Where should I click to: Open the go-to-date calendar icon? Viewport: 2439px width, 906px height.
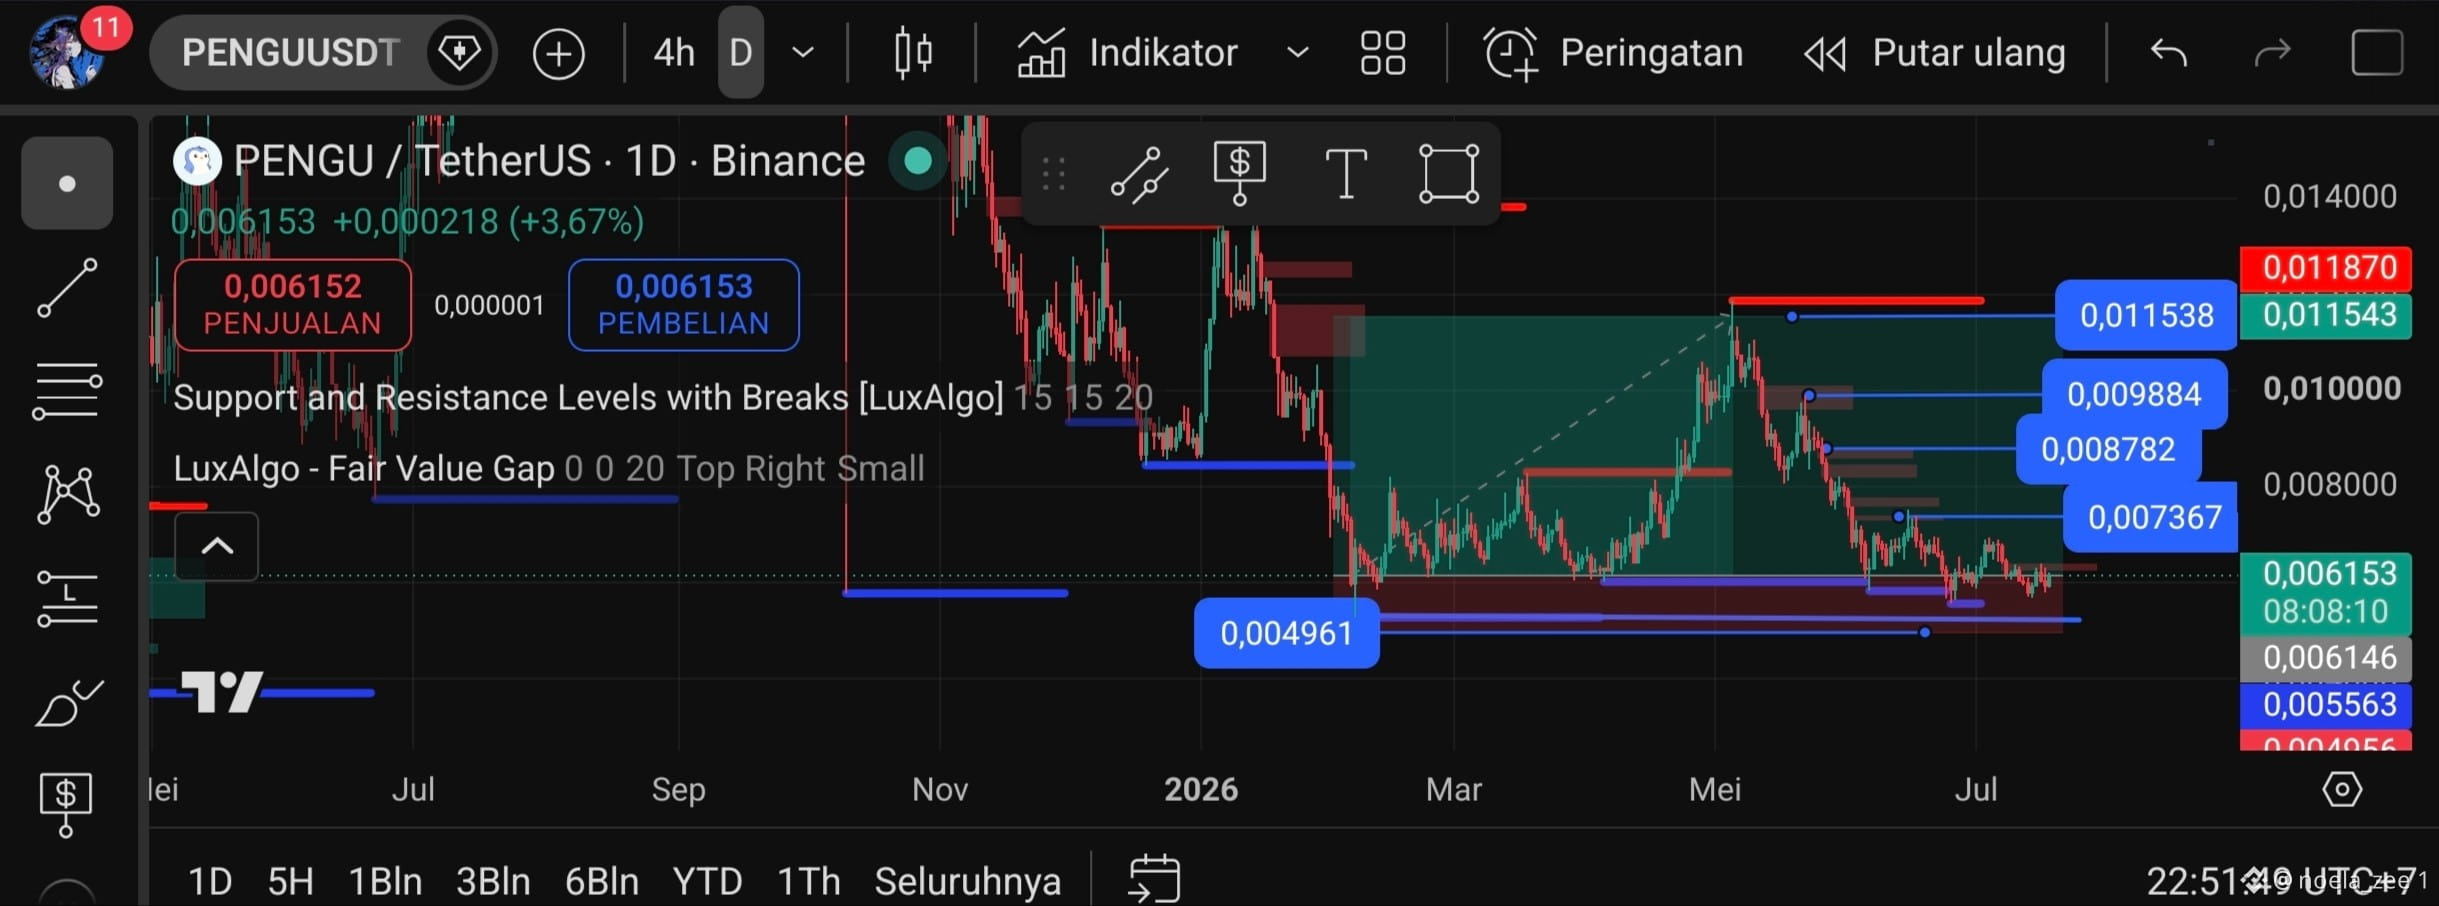click(1154, 879)
